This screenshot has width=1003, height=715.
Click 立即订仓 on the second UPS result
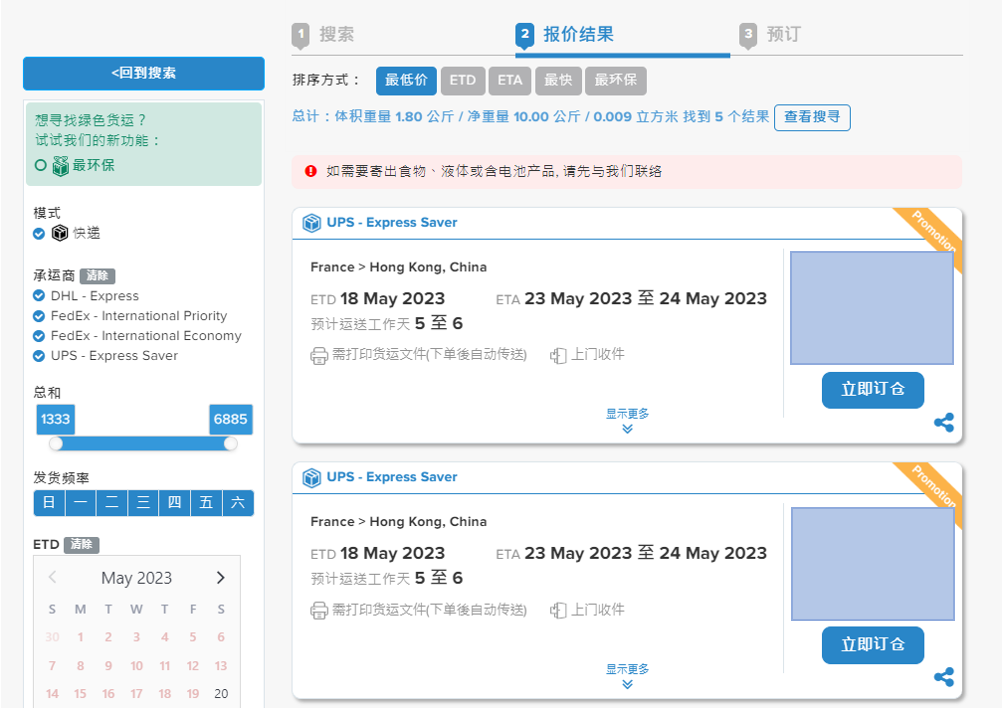coord(873,645)
